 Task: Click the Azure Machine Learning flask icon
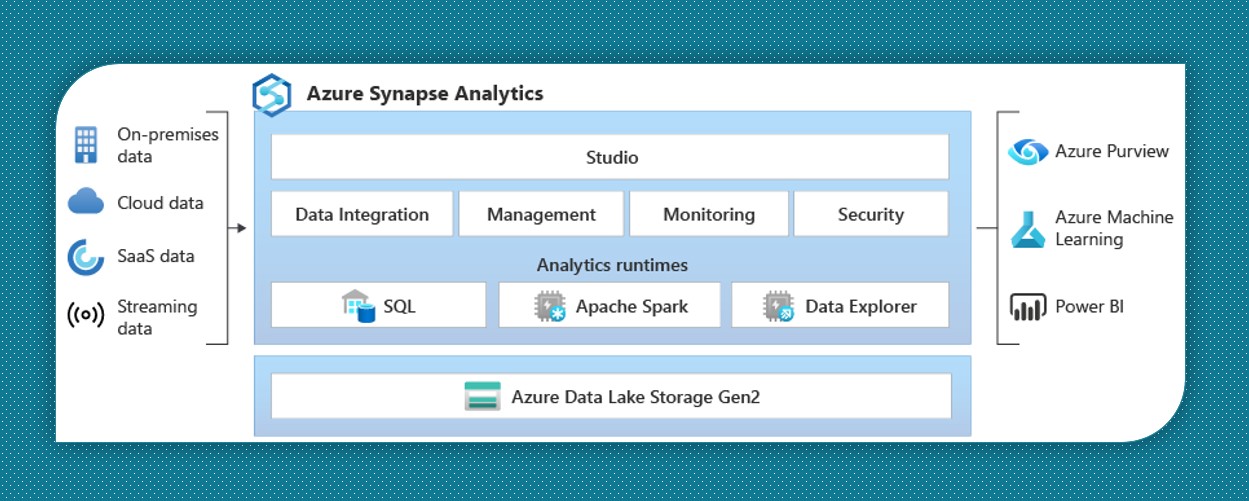[x=1028, y=229]
